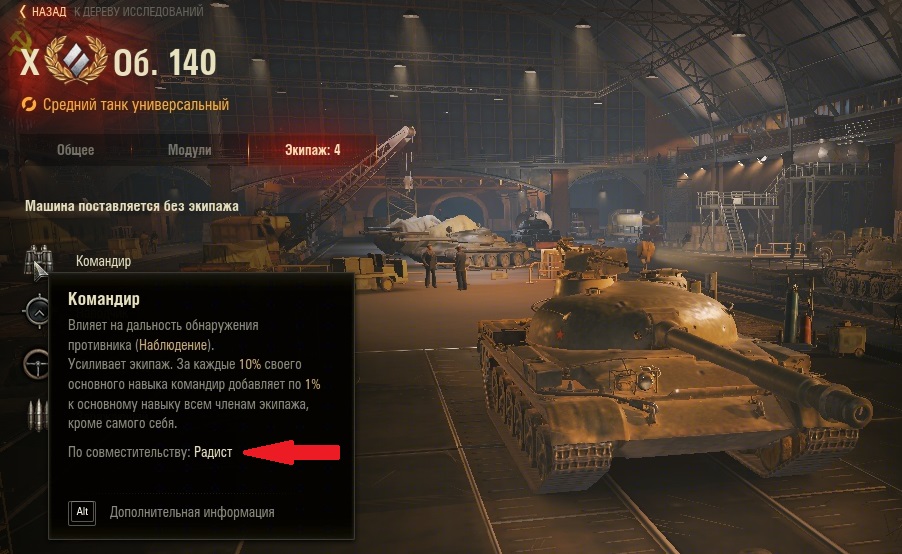The width and height of the screenshot is (902, 554).
Task: Open the К ДЕРЕВУ ИССЛЕДОВАНИЙ link
Action: coord(138,12)
